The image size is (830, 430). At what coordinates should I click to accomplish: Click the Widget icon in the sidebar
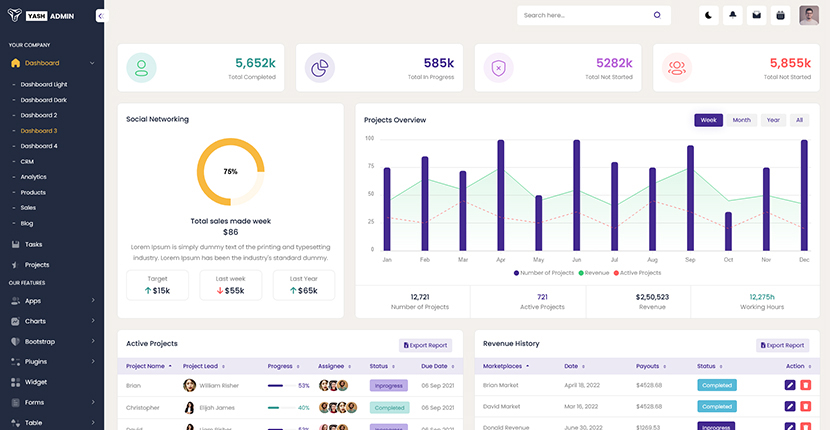coord(15,382)
